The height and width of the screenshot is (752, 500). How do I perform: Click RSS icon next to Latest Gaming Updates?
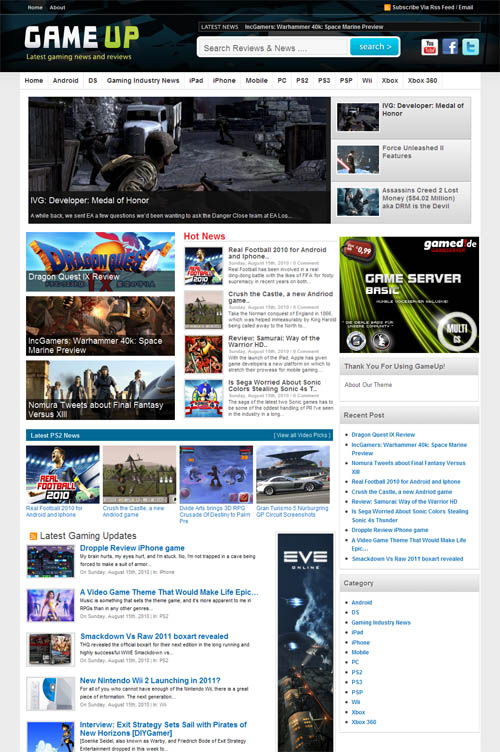pos(33,536)
